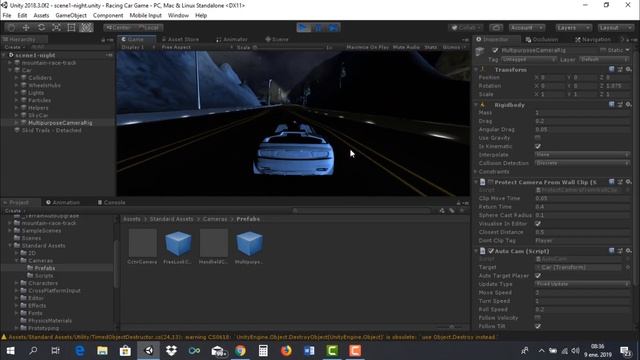Toggle MultipurposeCameraRig active checkbox

(495, 50)
